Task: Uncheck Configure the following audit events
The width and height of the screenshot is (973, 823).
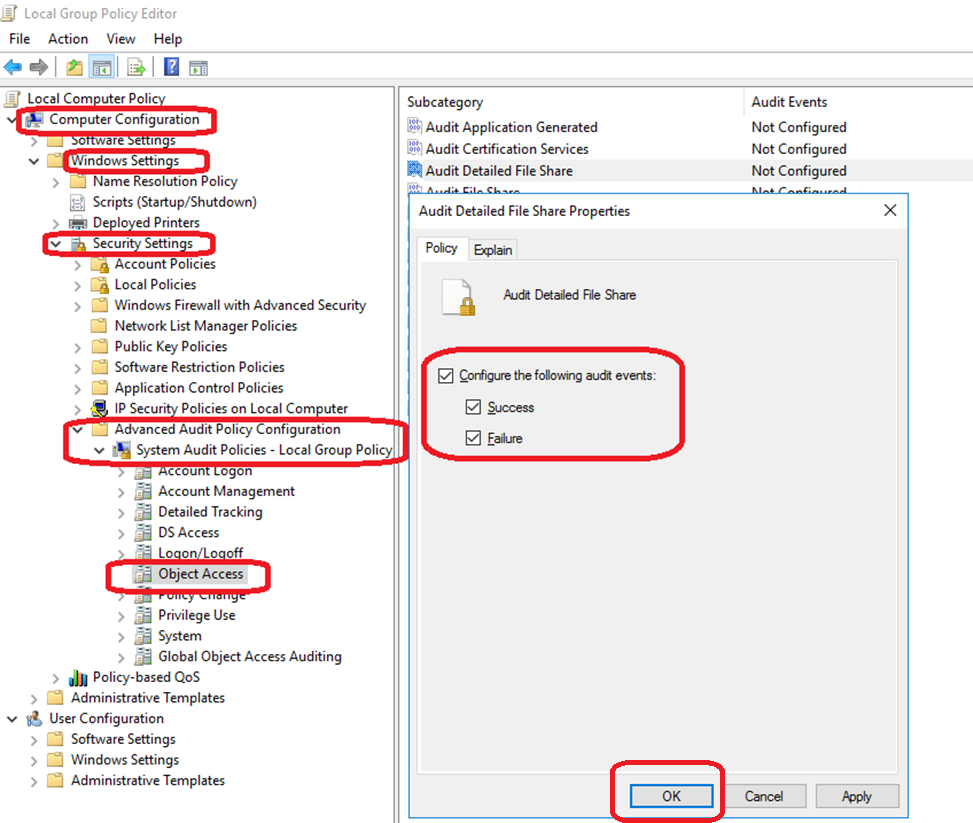Action: pos(446,376)
